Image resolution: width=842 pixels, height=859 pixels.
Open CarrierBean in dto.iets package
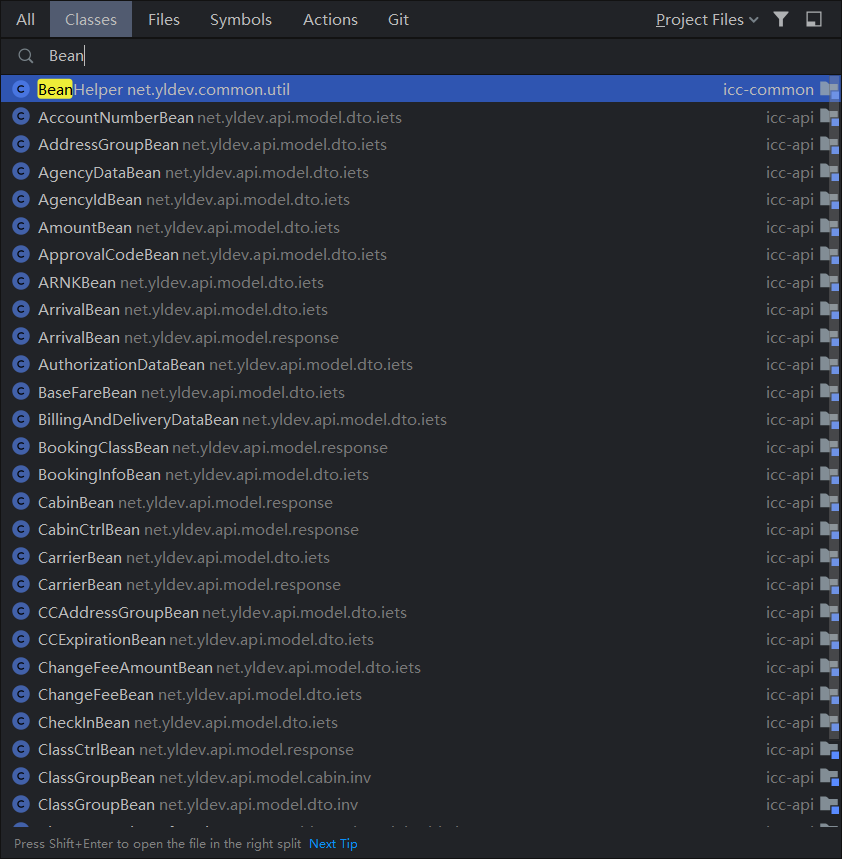click(x=421, y=558)
